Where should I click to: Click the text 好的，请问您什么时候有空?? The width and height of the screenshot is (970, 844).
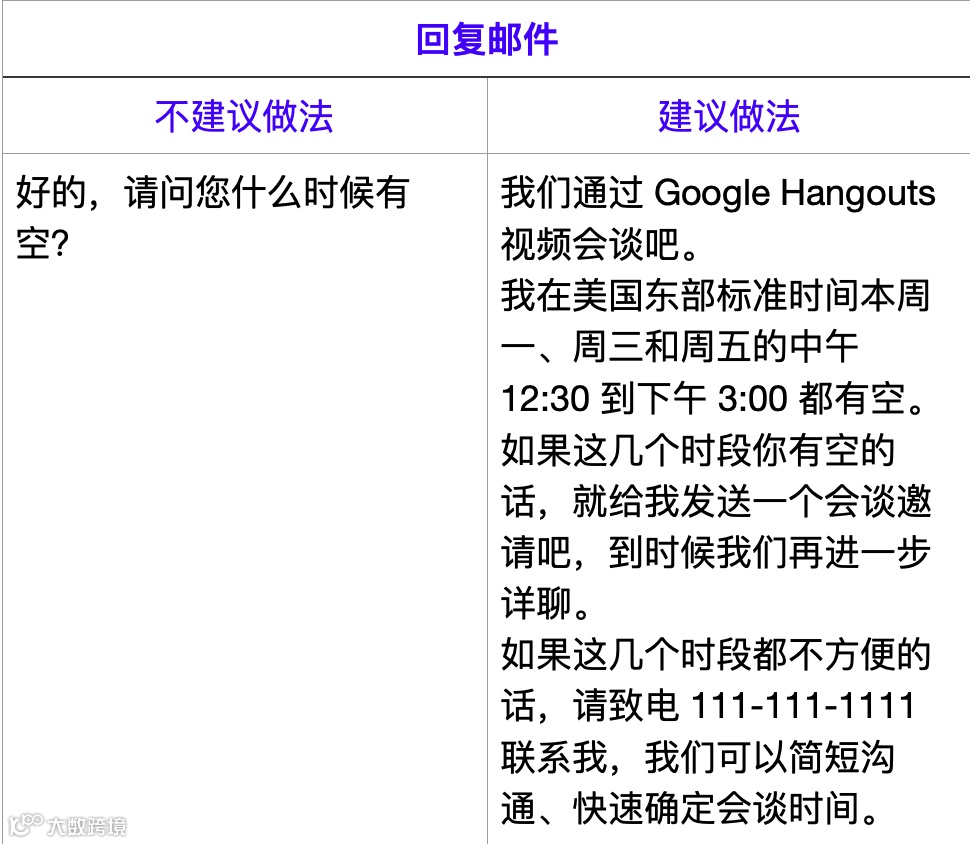pyautogui.click(x=212, y=218)
